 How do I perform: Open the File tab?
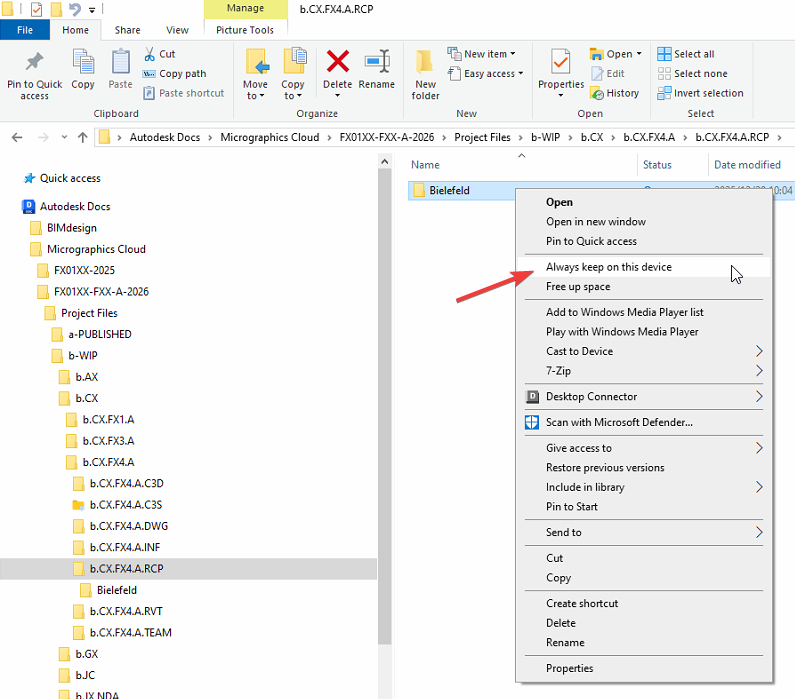[25, 30]
